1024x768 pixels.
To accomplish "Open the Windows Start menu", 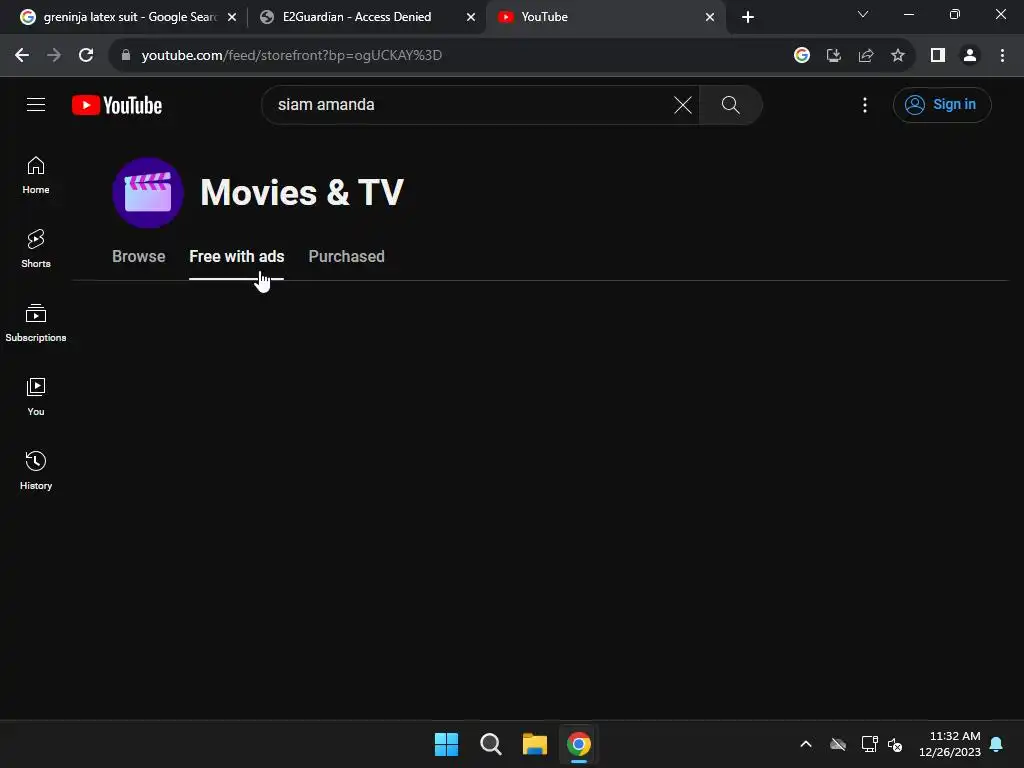I will tap(447, 744).
